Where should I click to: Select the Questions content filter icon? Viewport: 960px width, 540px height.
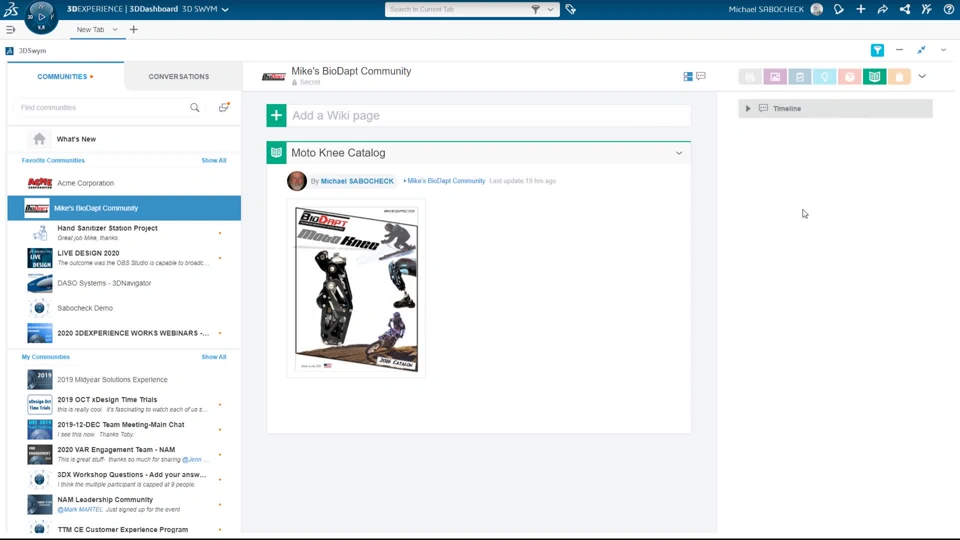coord(850,77)
